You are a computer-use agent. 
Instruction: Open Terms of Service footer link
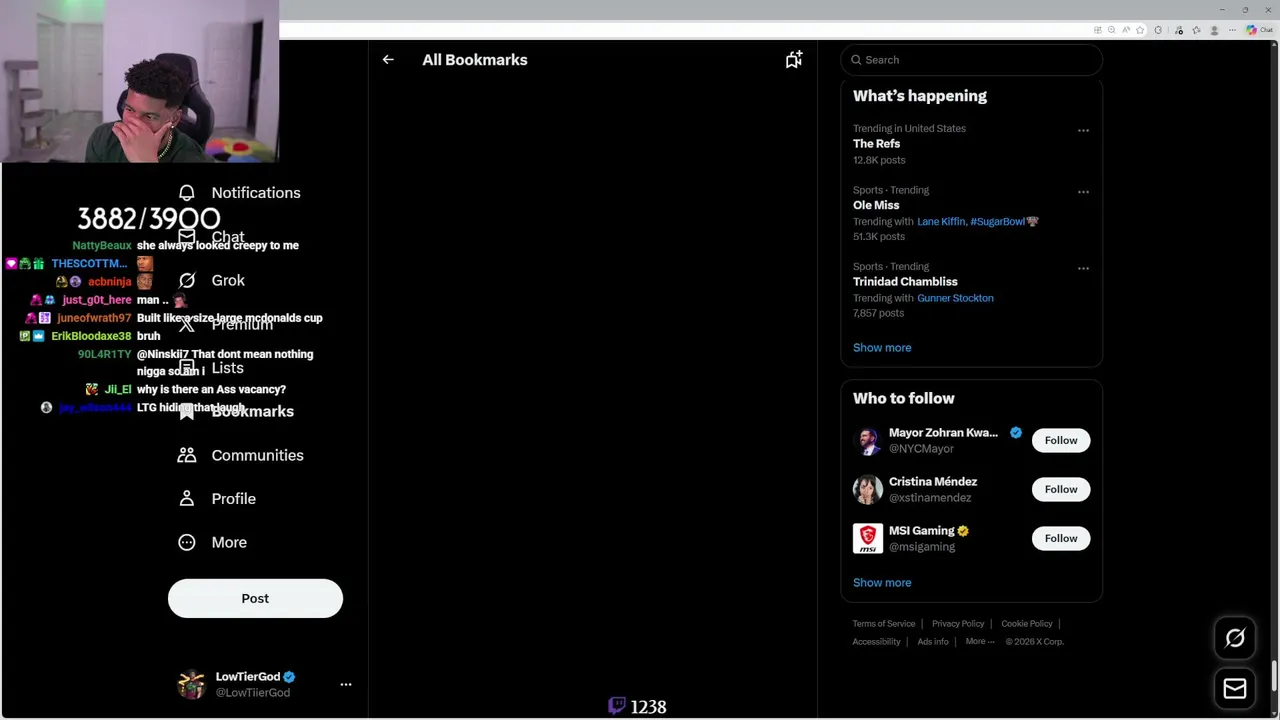pos(884,624)
